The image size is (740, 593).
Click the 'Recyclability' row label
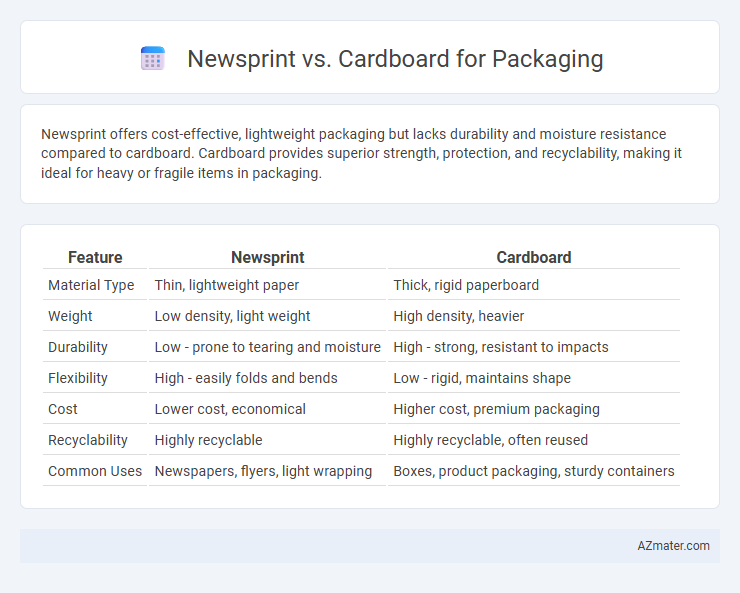pyautogui.click(x=88, y=440)
